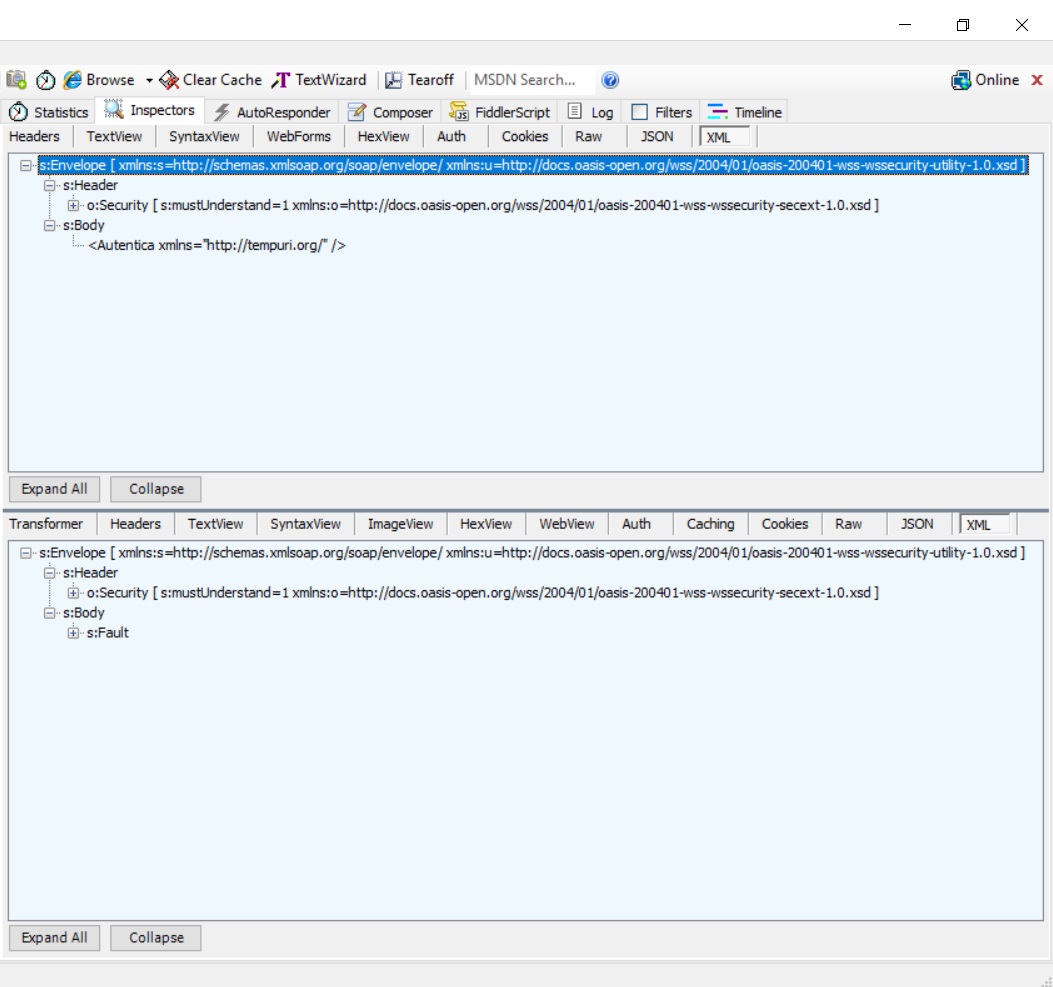Select request HexView tab
1053x987 pixels.
(x=383, y=136)
